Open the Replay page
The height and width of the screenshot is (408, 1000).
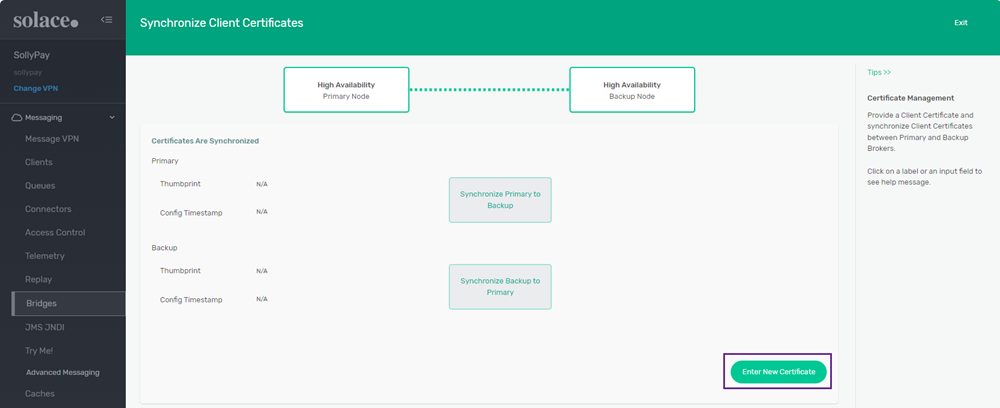39,280
